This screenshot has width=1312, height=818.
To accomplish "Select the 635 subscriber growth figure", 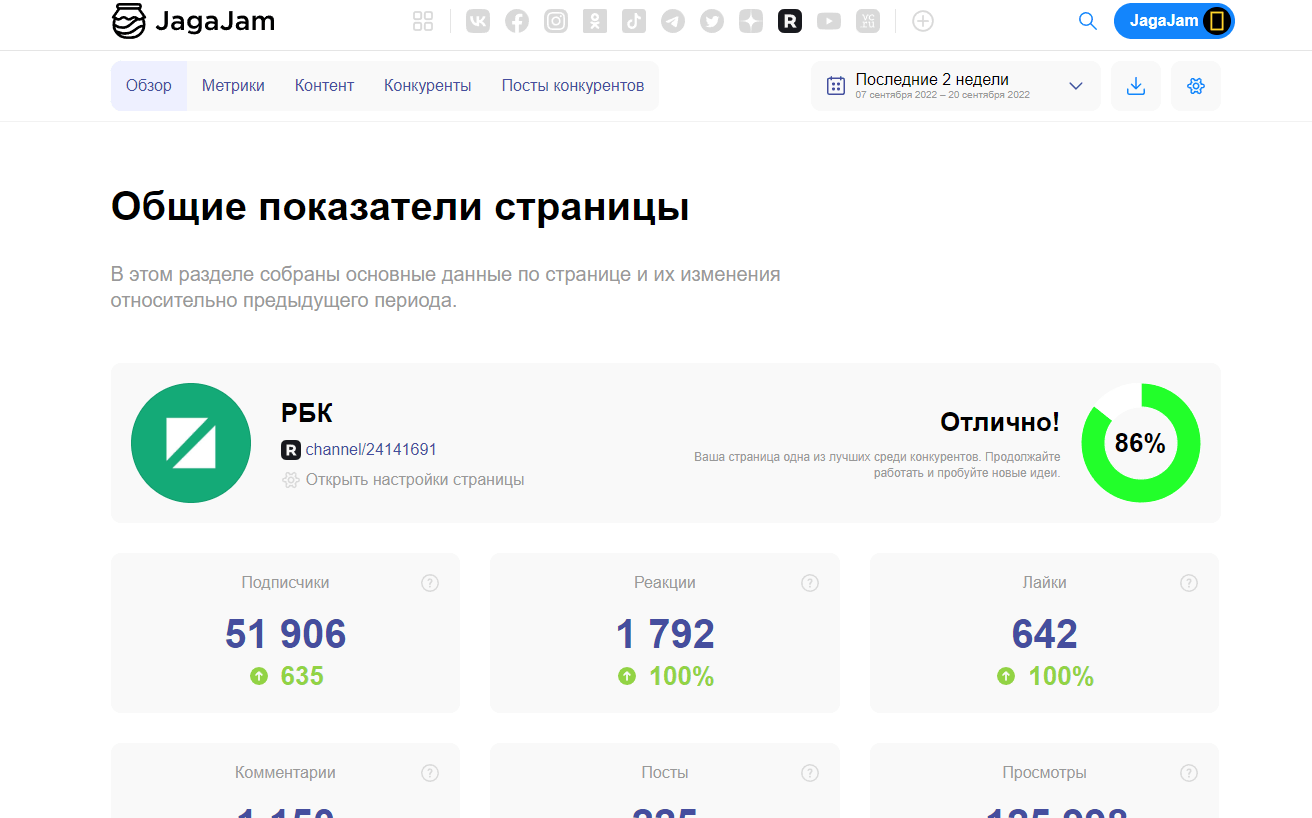I will tap(302, 676).
